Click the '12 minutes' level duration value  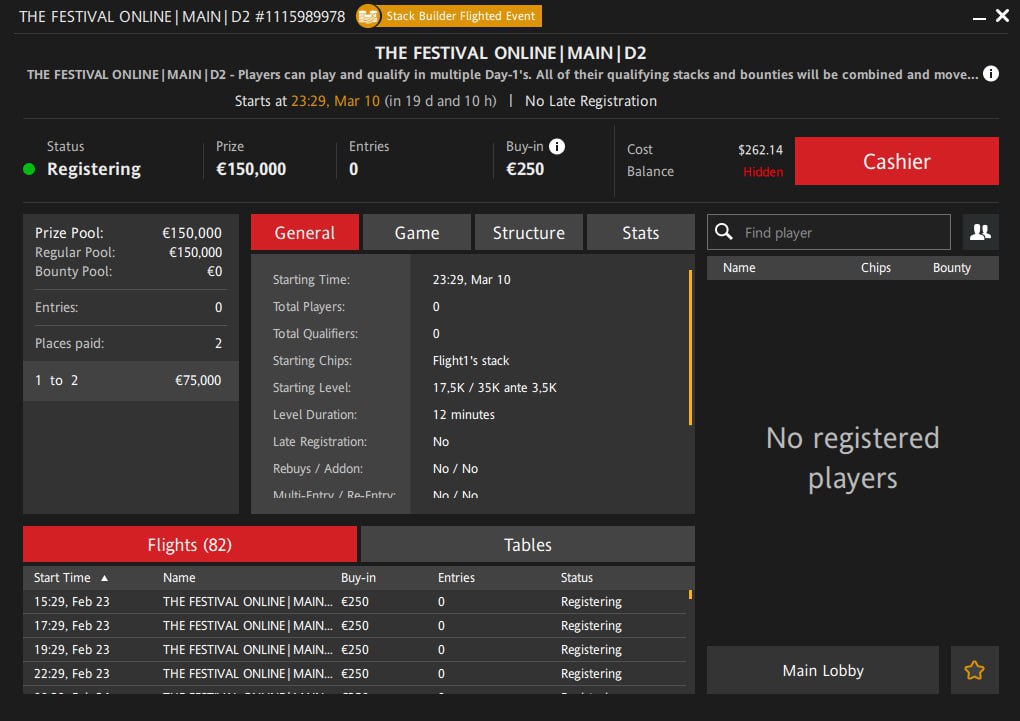tap(464, 415)
